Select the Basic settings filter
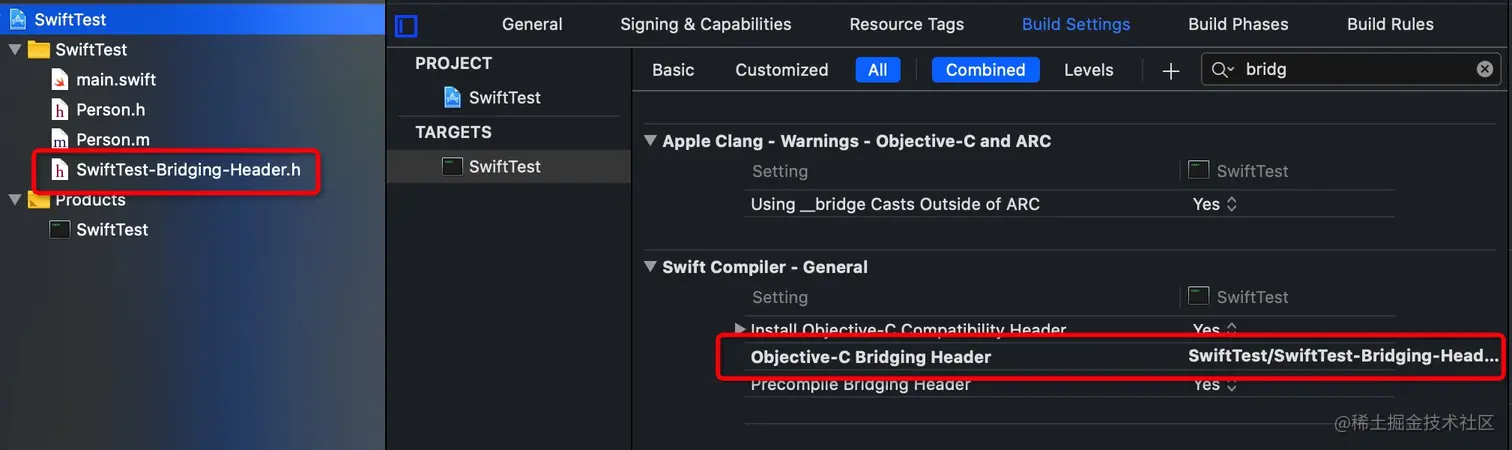1512x450 pixels. (673, 70)
